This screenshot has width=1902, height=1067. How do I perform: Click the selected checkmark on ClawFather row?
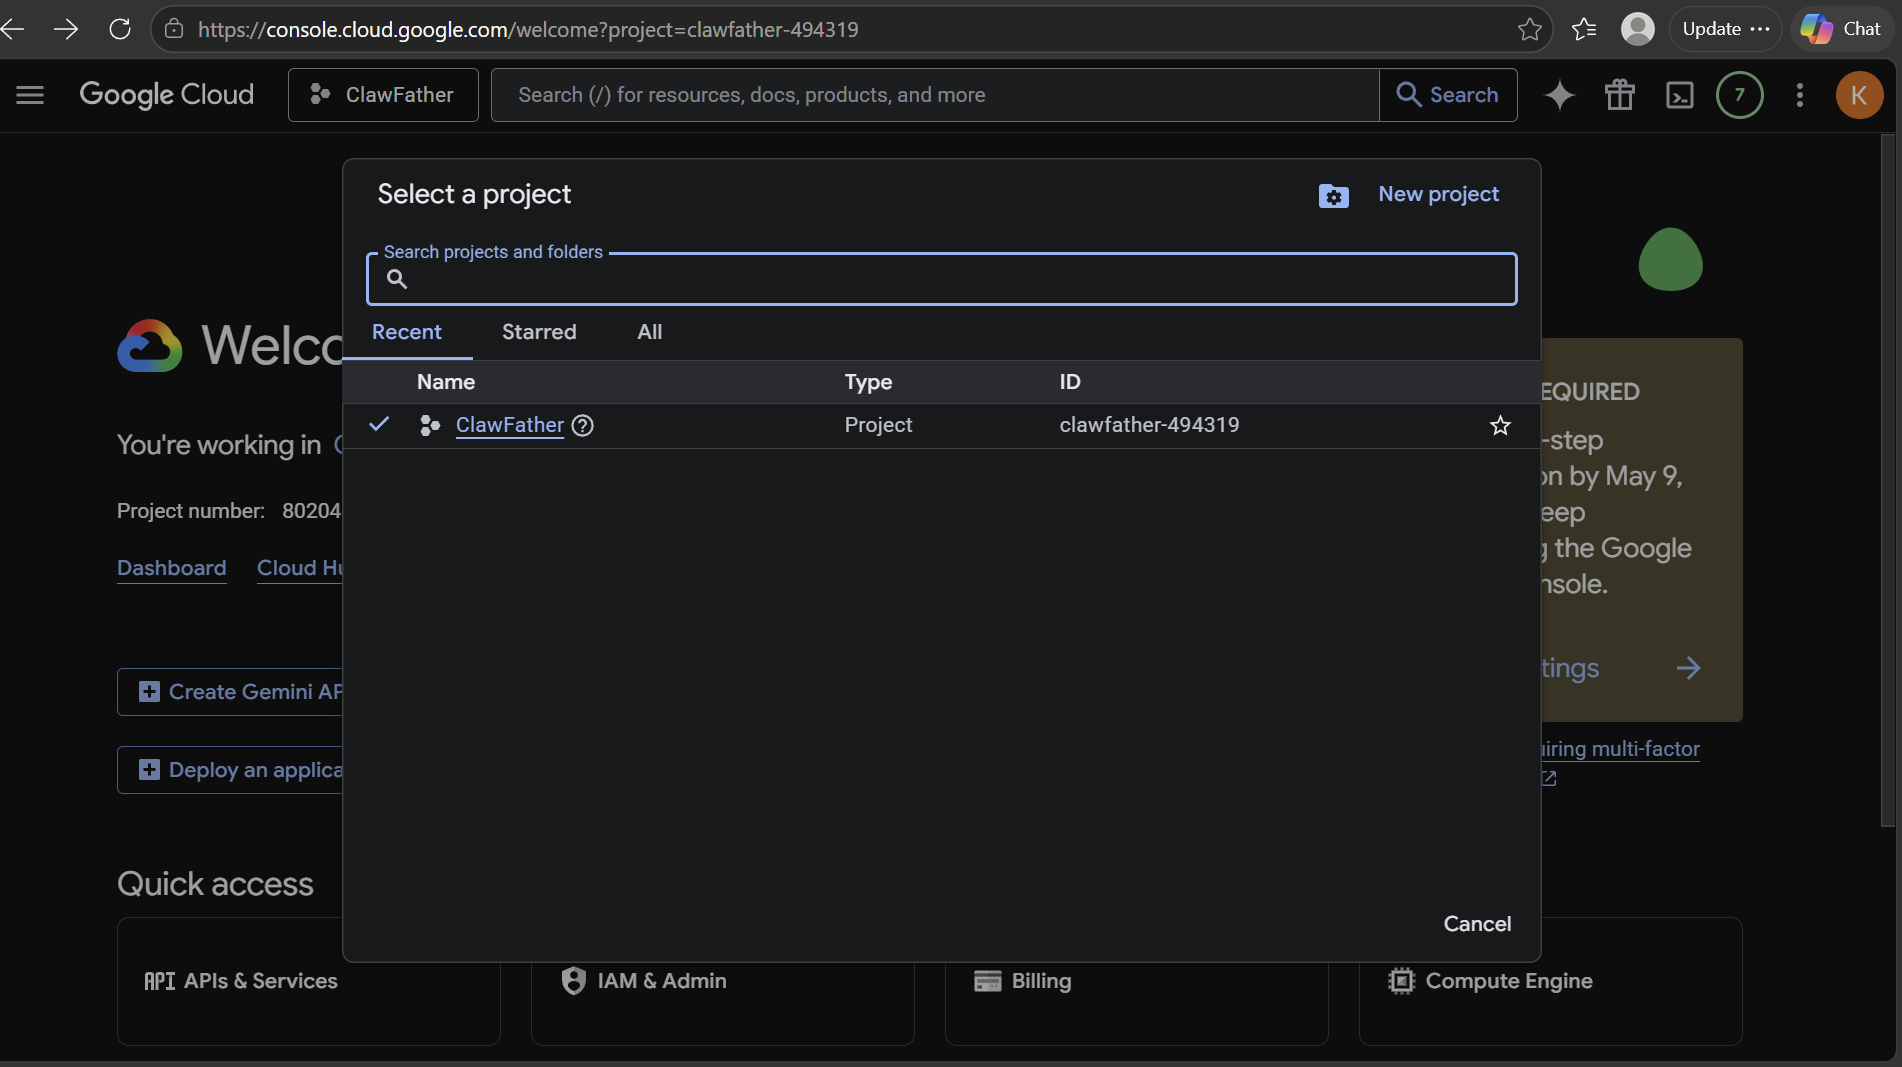[x=379, y=424]
